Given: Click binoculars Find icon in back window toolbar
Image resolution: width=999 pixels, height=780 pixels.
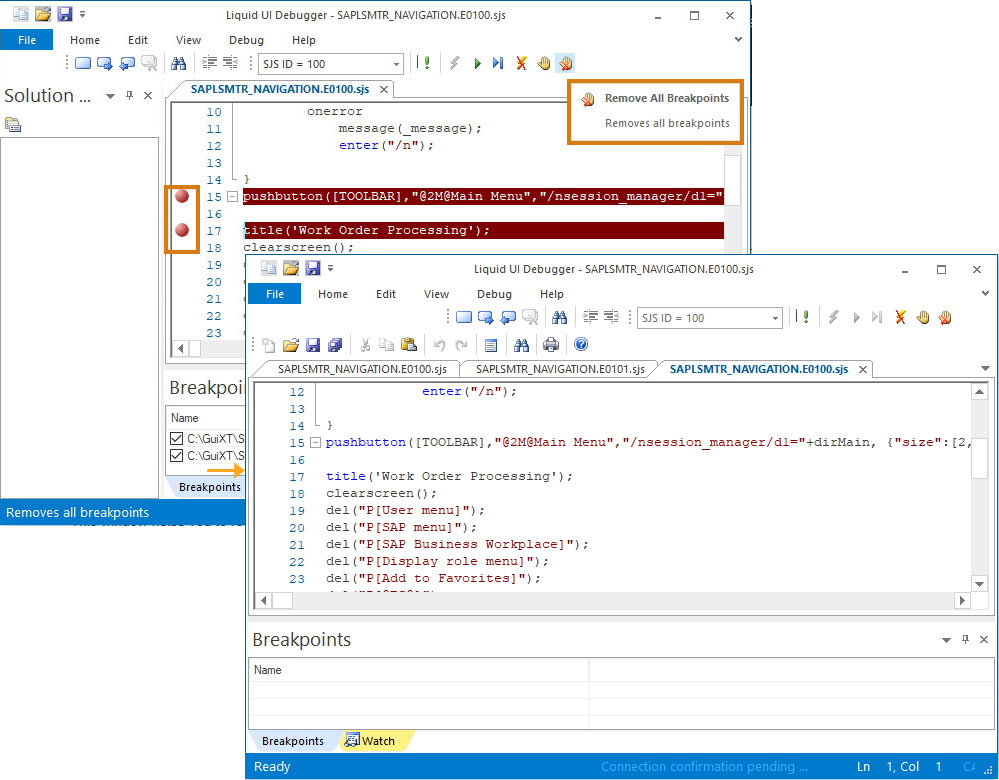Looking at the screenshot, I should [178, 63].
